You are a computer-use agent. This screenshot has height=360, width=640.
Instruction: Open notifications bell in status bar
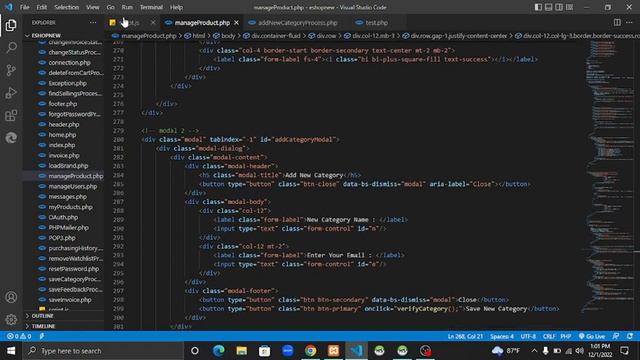point(630,336)
